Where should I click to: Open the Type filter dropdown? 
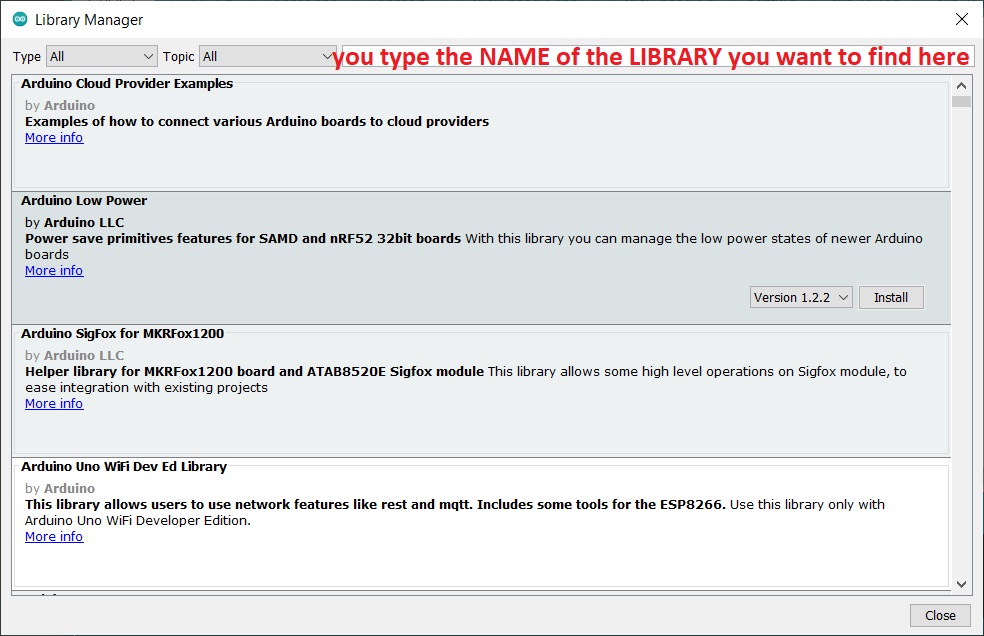pos(101,57)
